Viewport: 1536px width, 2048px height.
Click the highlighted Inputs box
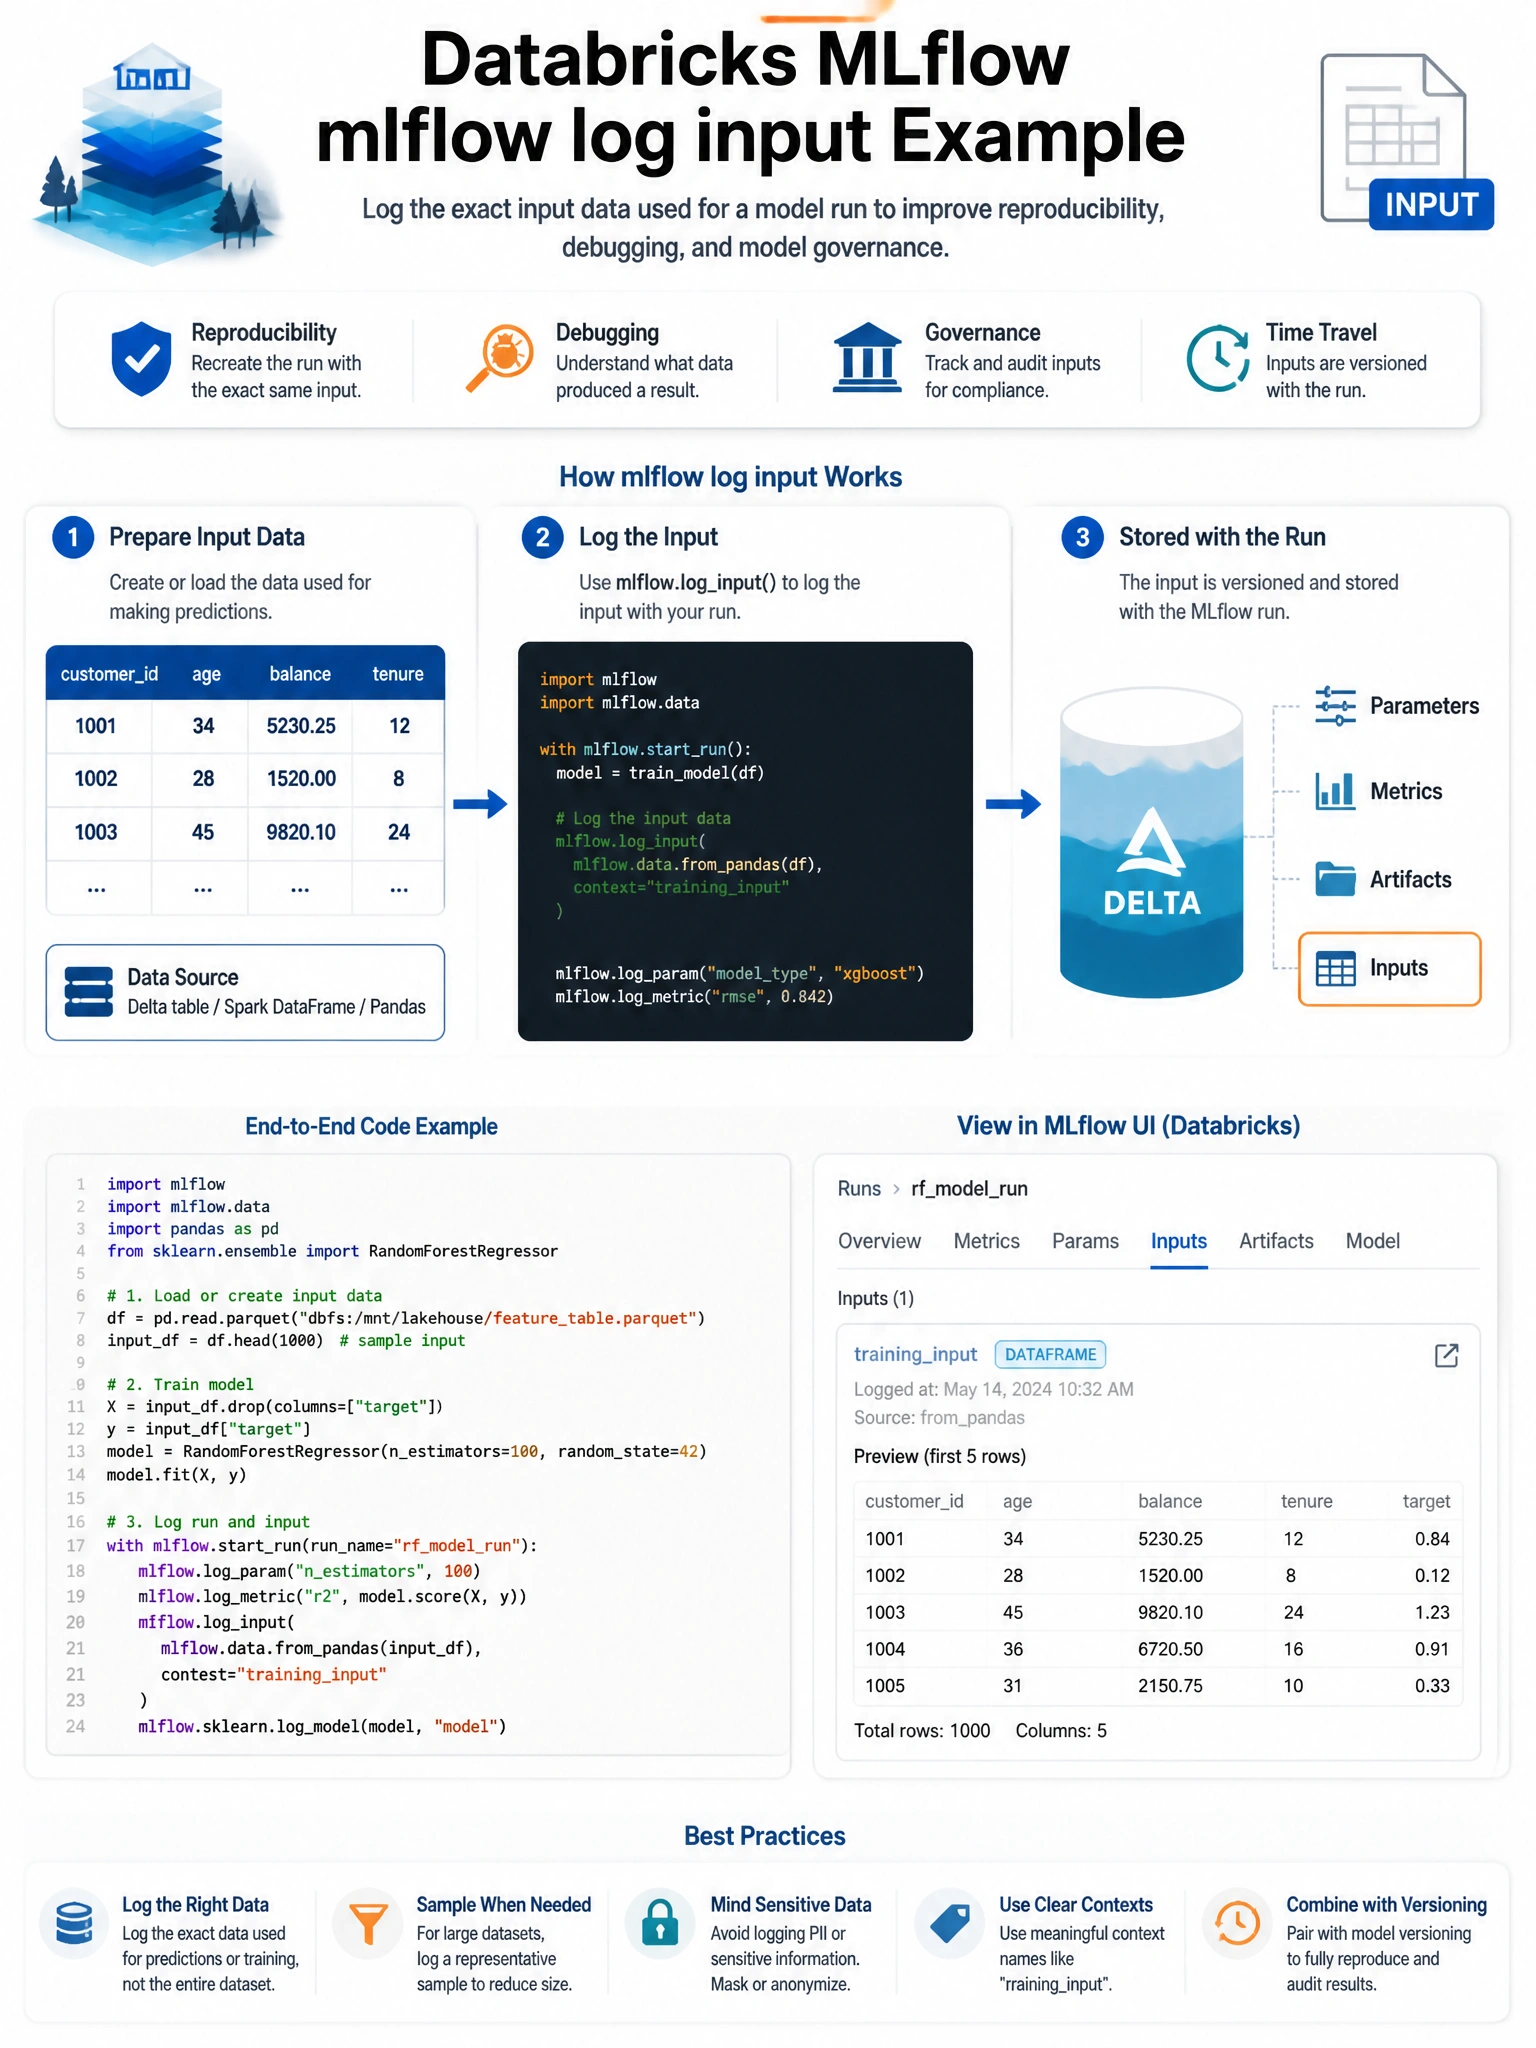point(1389,968)
